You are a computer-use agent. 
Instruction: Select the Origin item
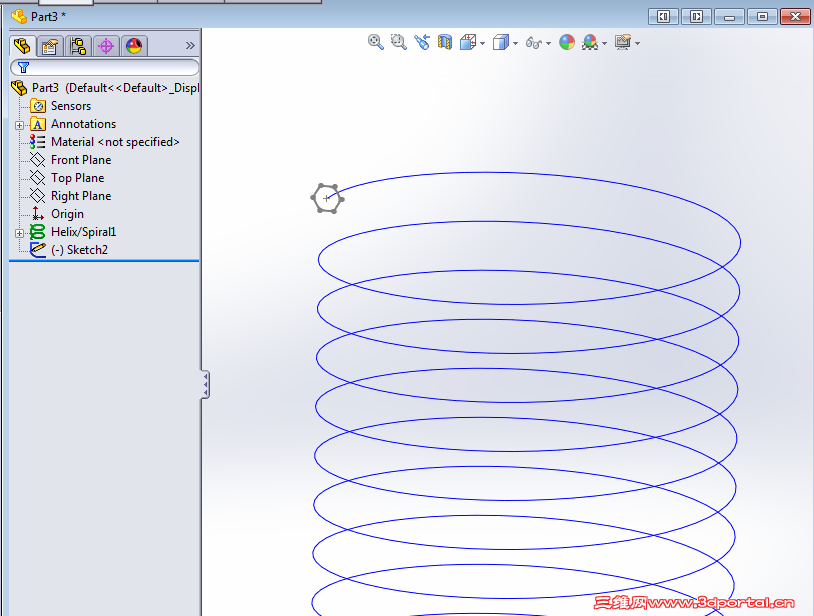point(67,214)
